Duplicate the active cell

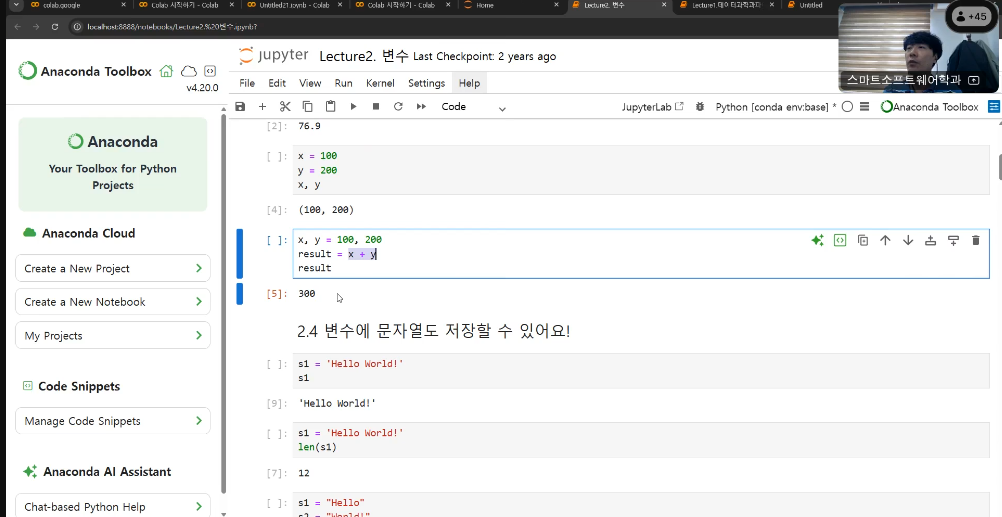[x=863, y=240]
